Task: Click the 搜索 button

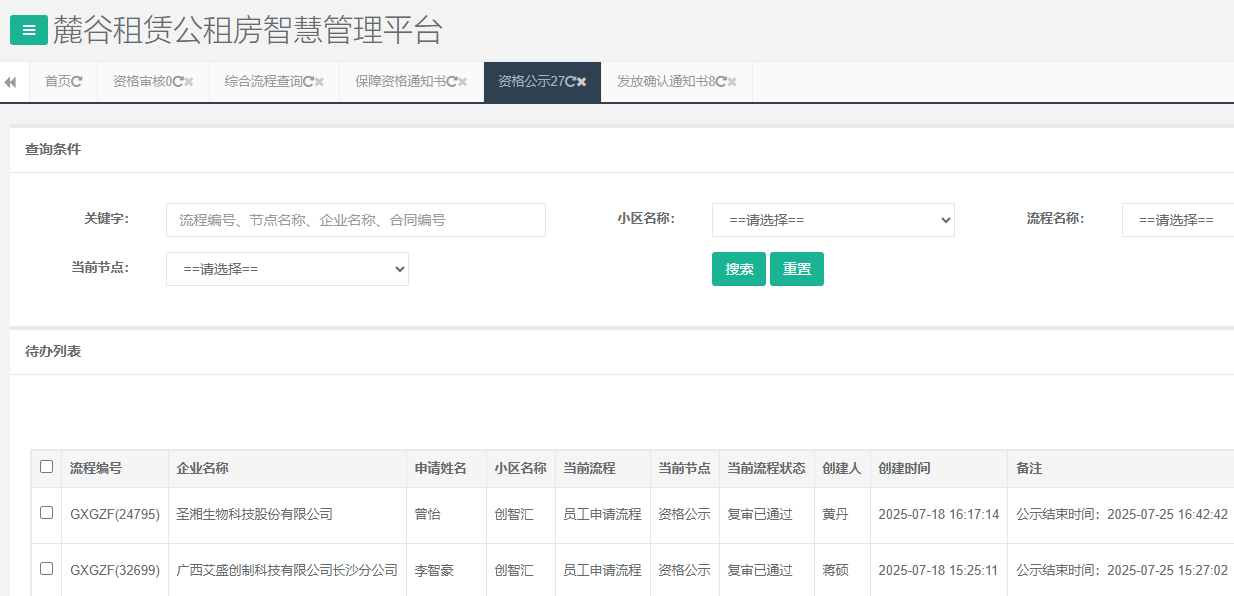Action: [x=739, y=269]
